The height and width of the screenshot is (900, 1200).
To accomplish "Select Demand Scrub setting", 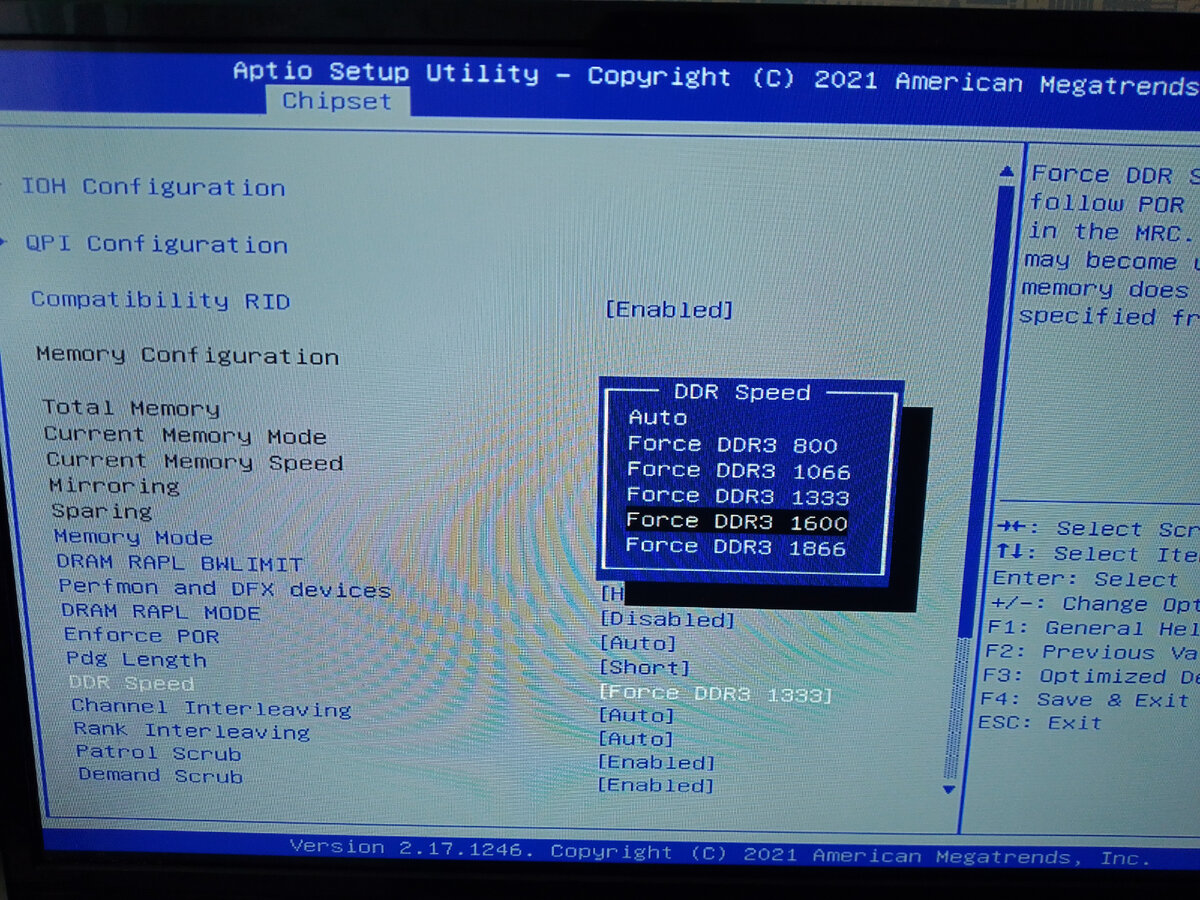I will (x=160, y=775).
